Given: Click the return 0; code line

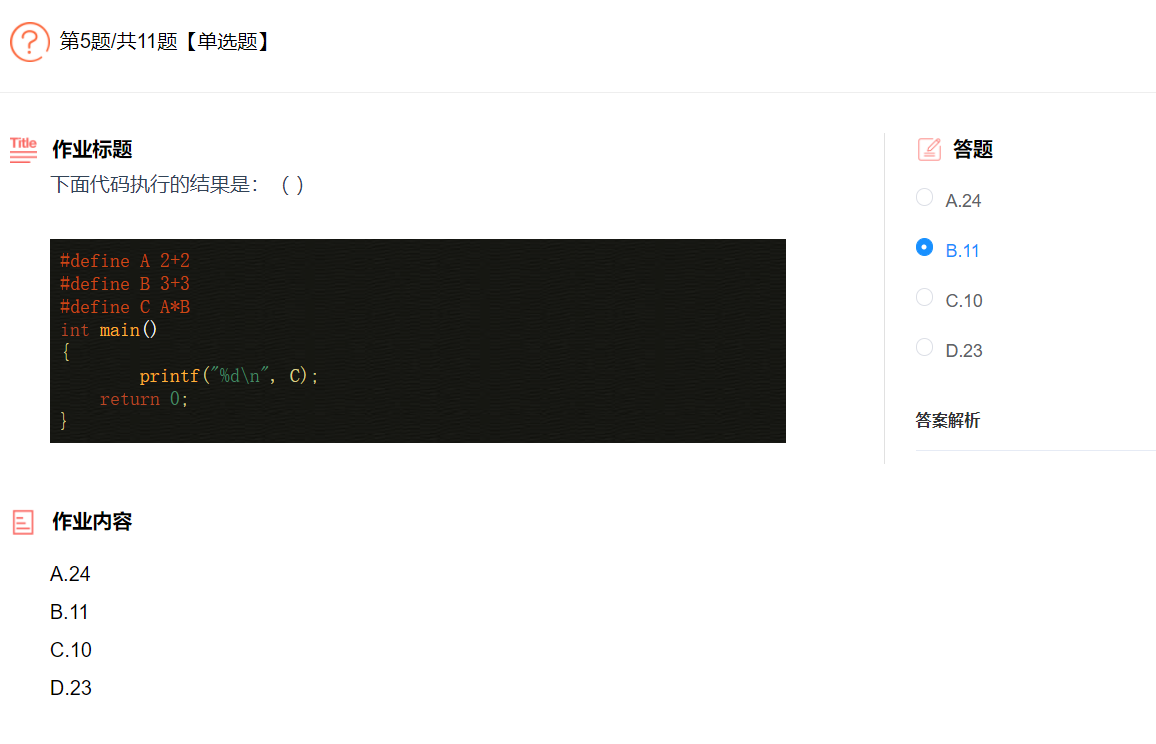Looking at the screenshot, I should point(144,399).
